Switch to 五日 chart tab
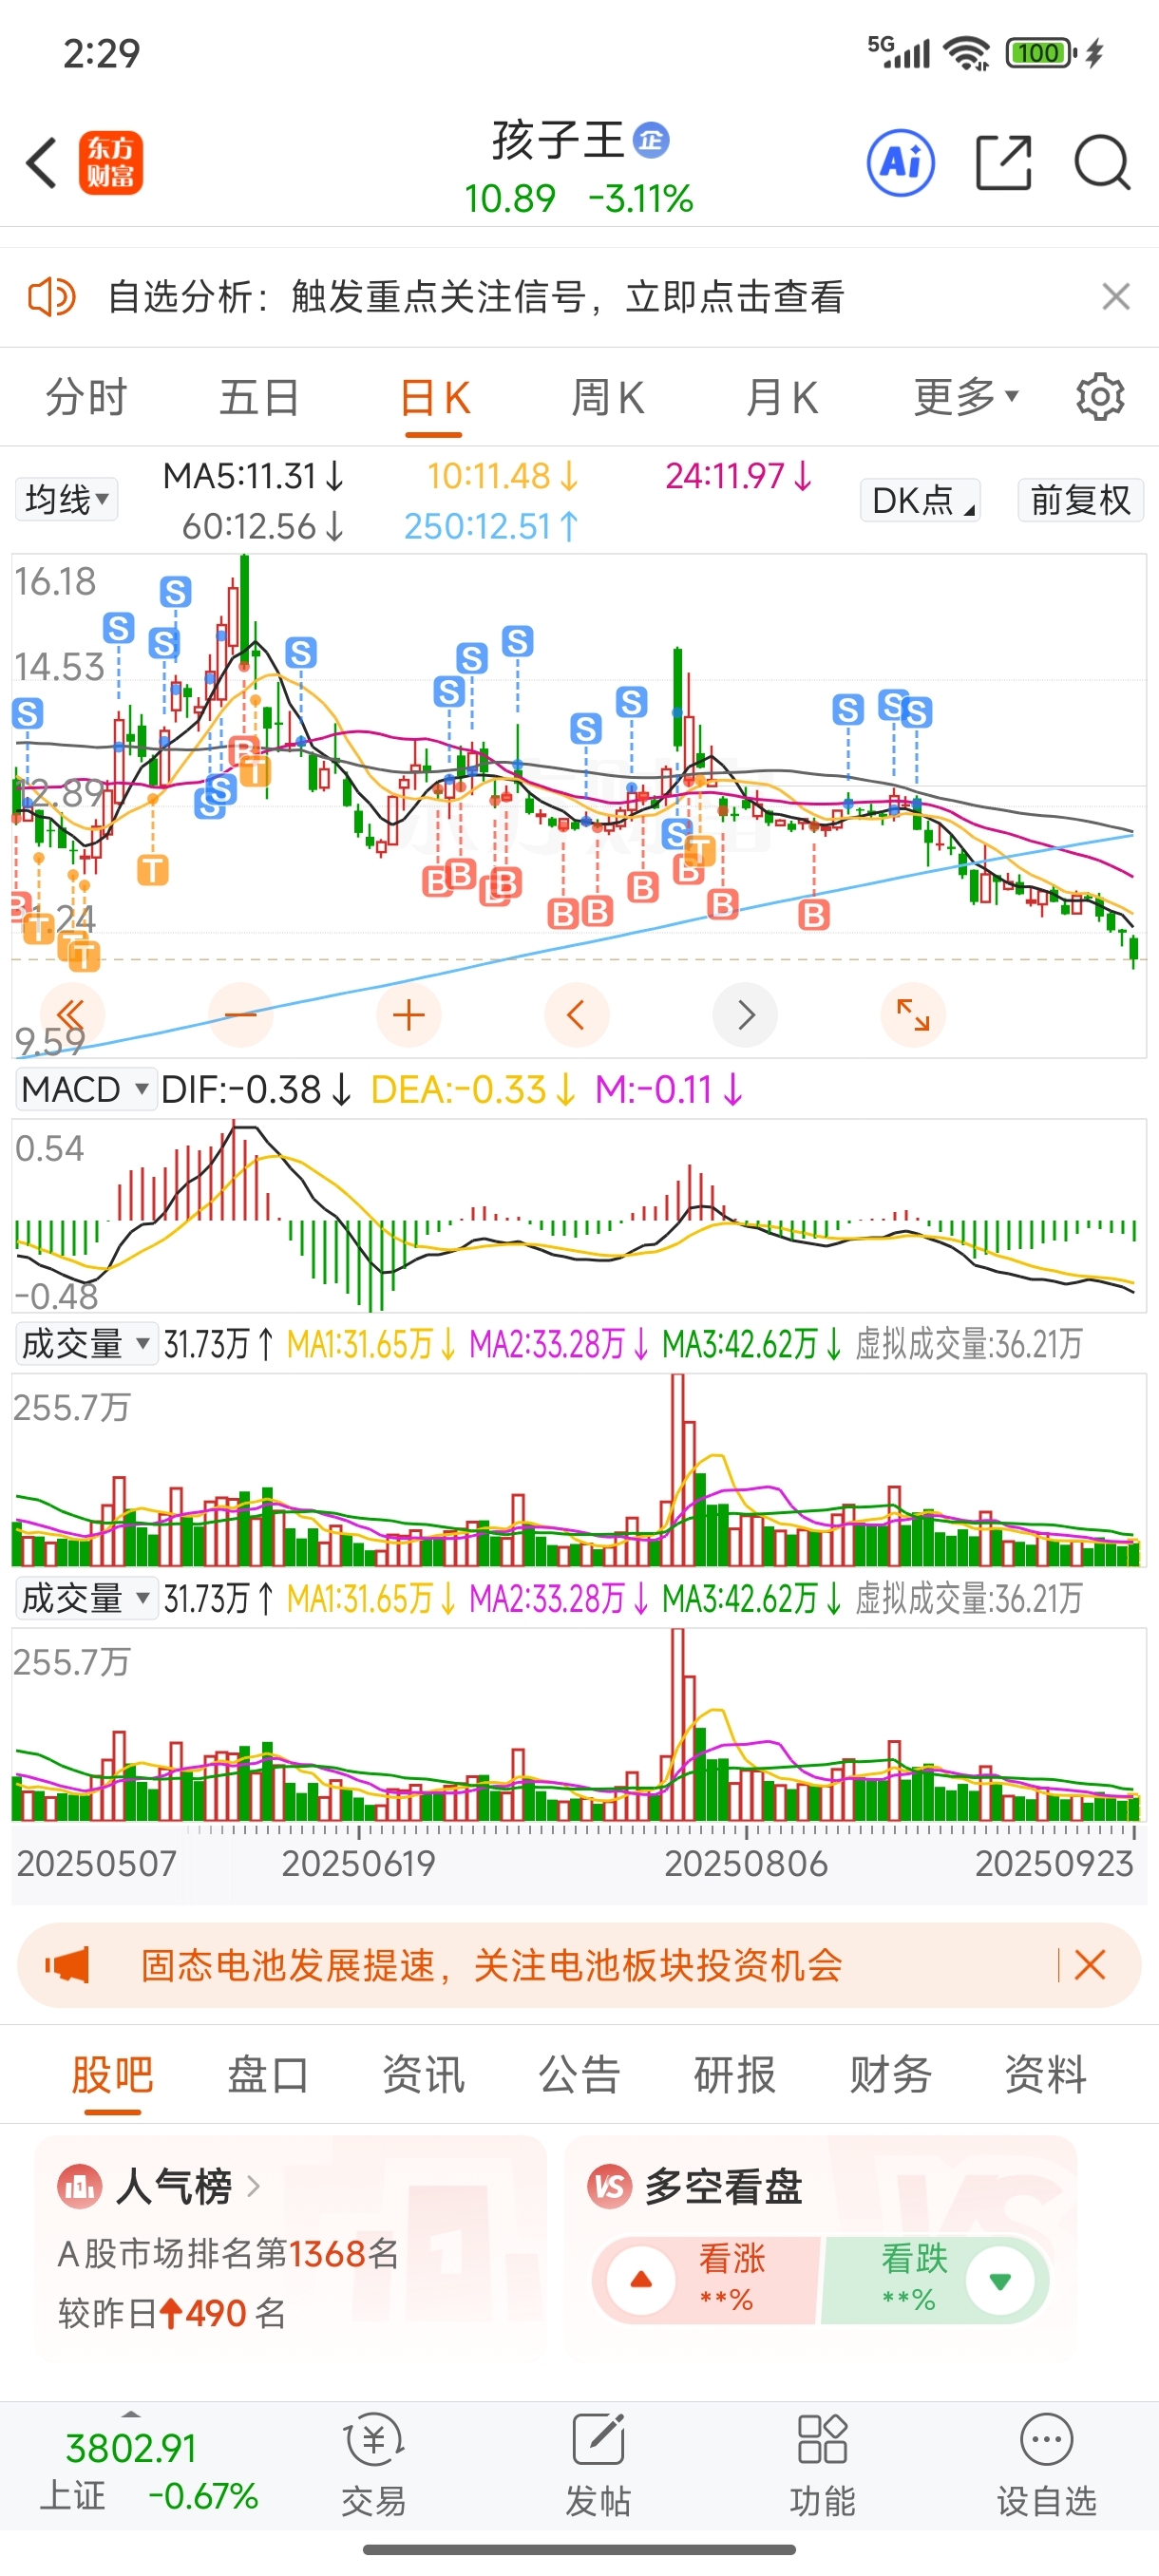The height and width of the screenshot is (2576, 1159). click(x=260, y=398)
